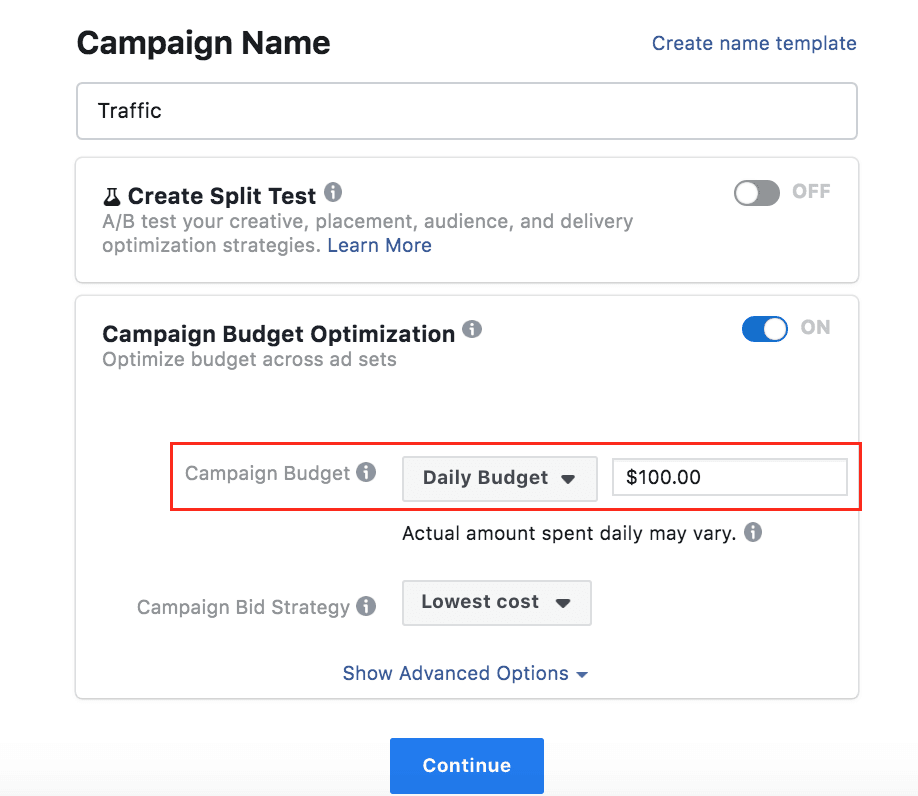Open the Daily Budget dropdown
Image resolution: width=918 pixels, height=796 pixels.
(x=499, y=478)
